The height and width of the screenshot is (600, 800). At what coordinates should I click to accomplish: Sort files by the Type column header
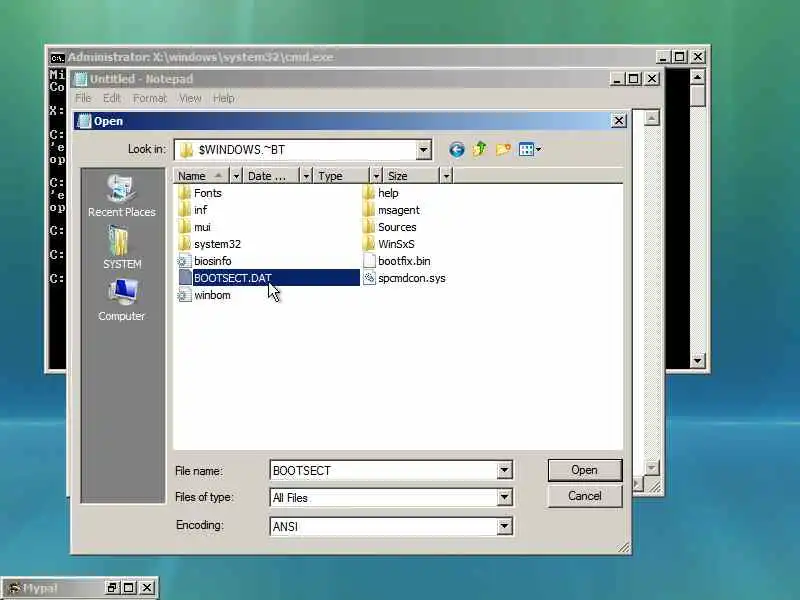(x=341, y=176)
